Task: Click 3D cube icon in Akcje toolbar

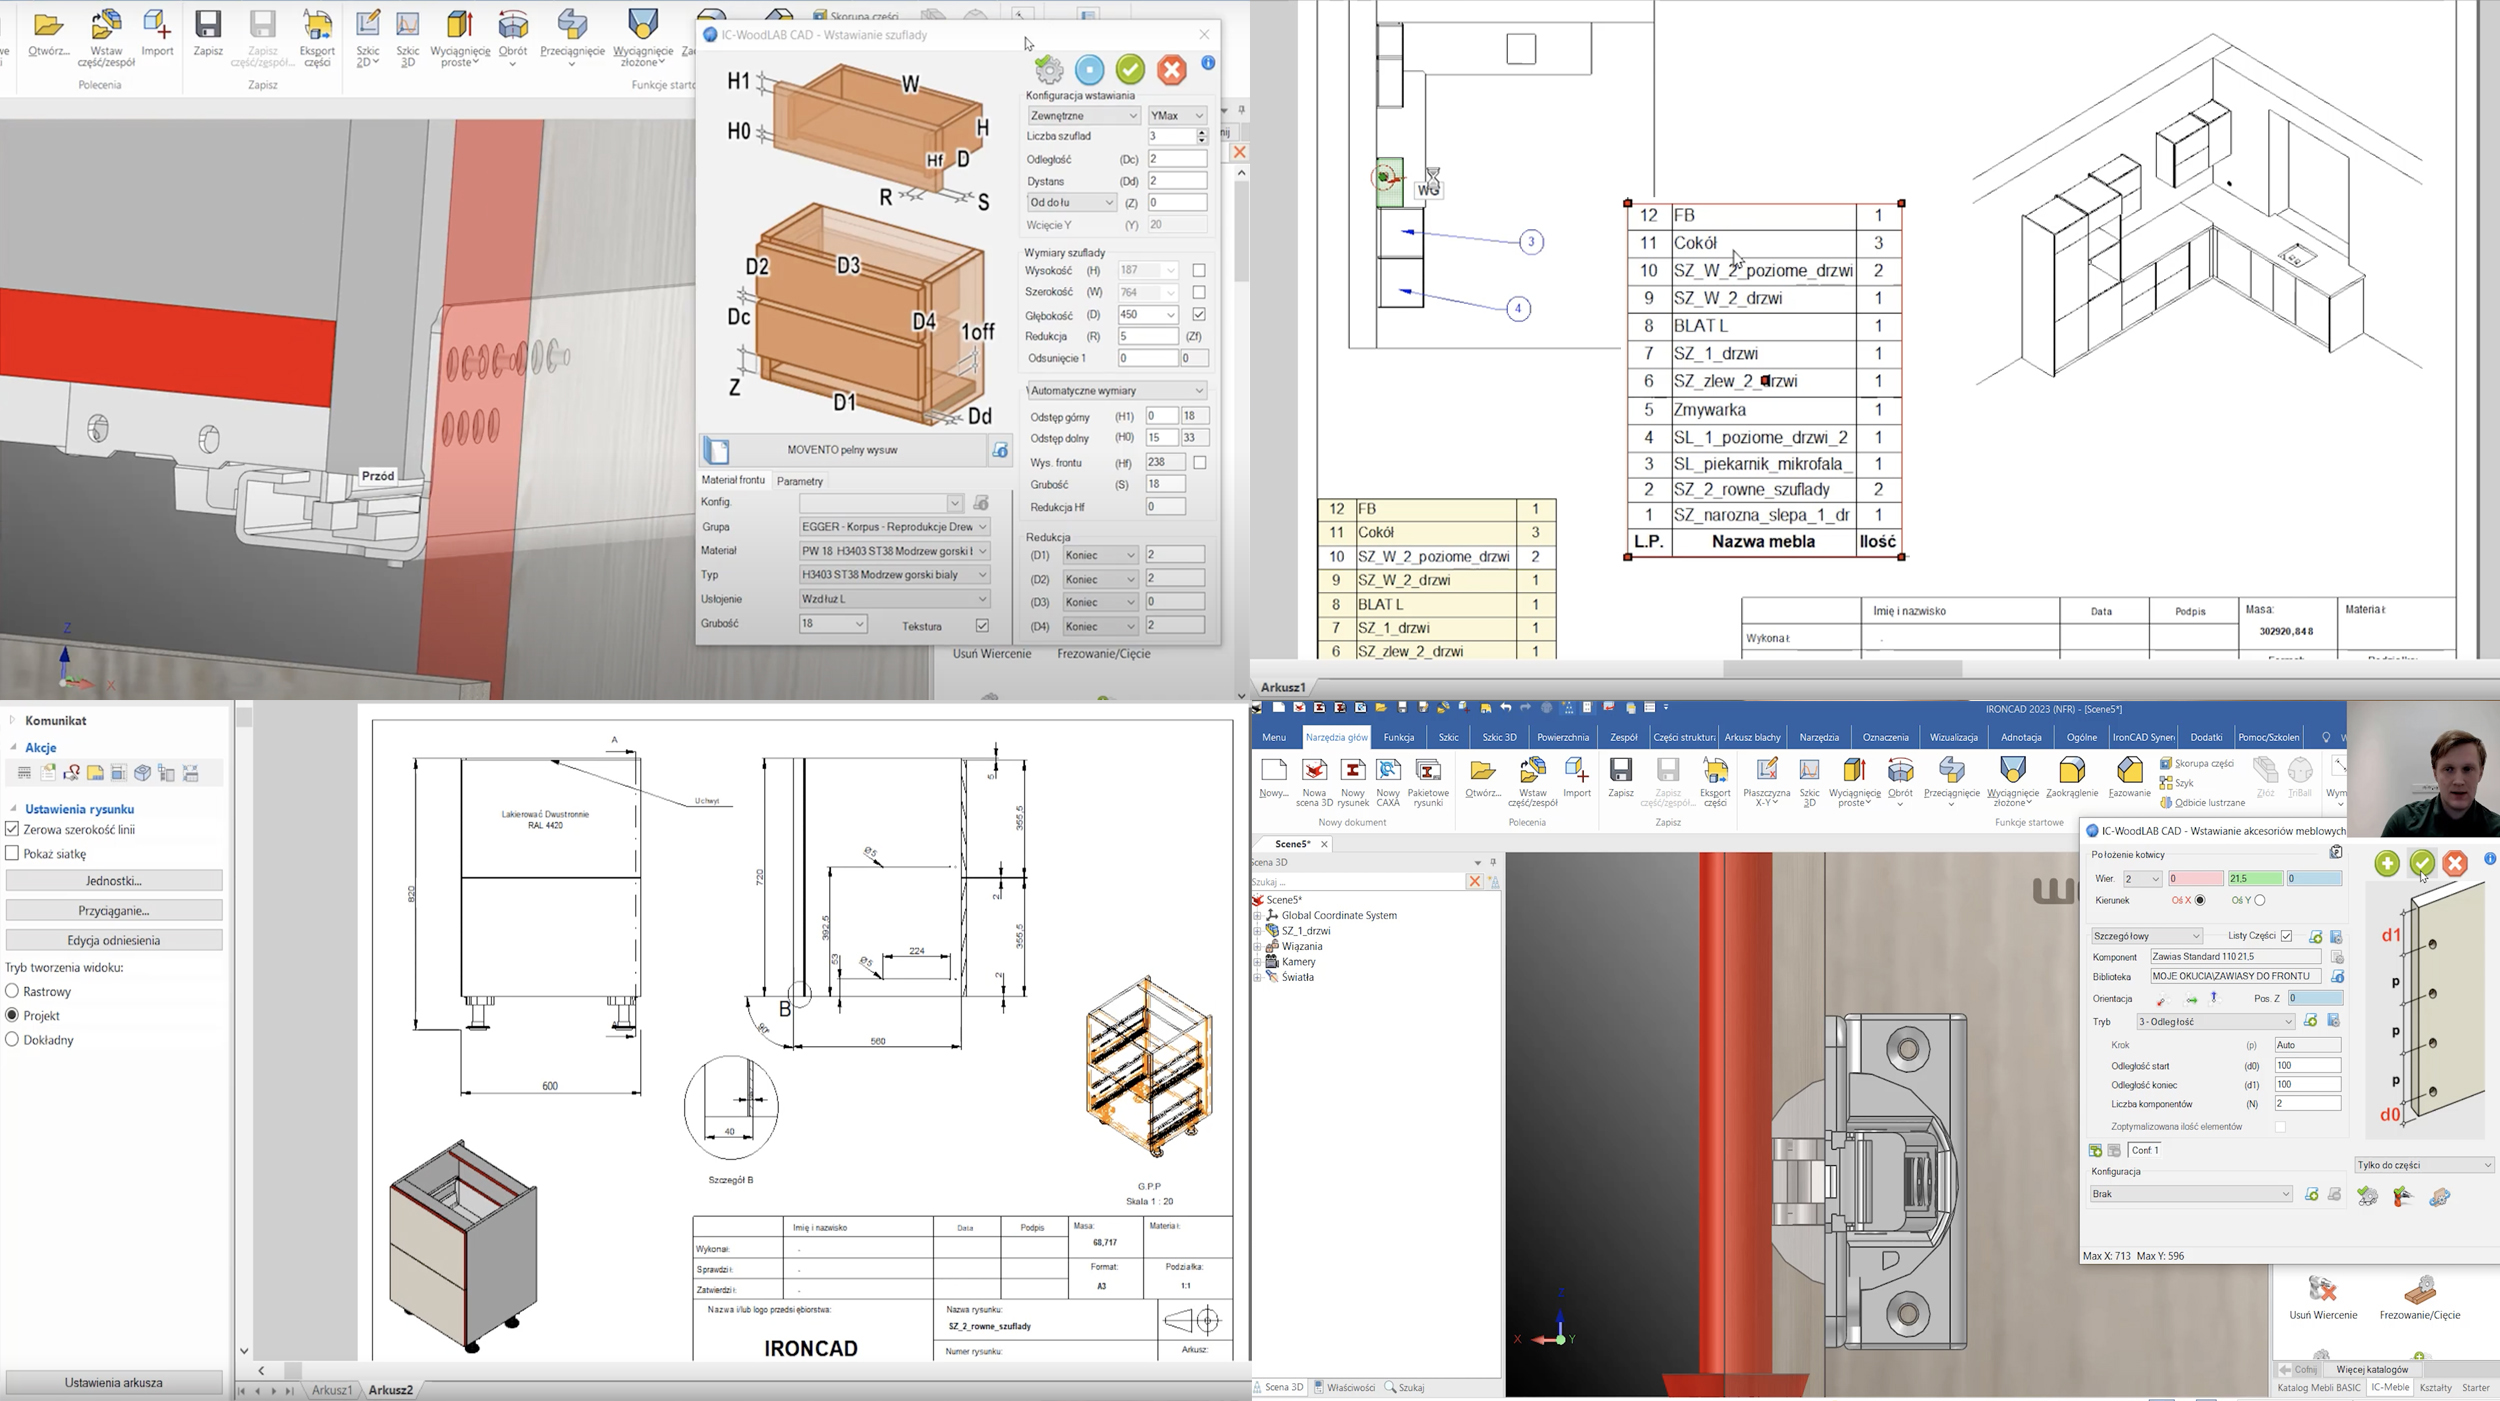Action: point(142,773)
